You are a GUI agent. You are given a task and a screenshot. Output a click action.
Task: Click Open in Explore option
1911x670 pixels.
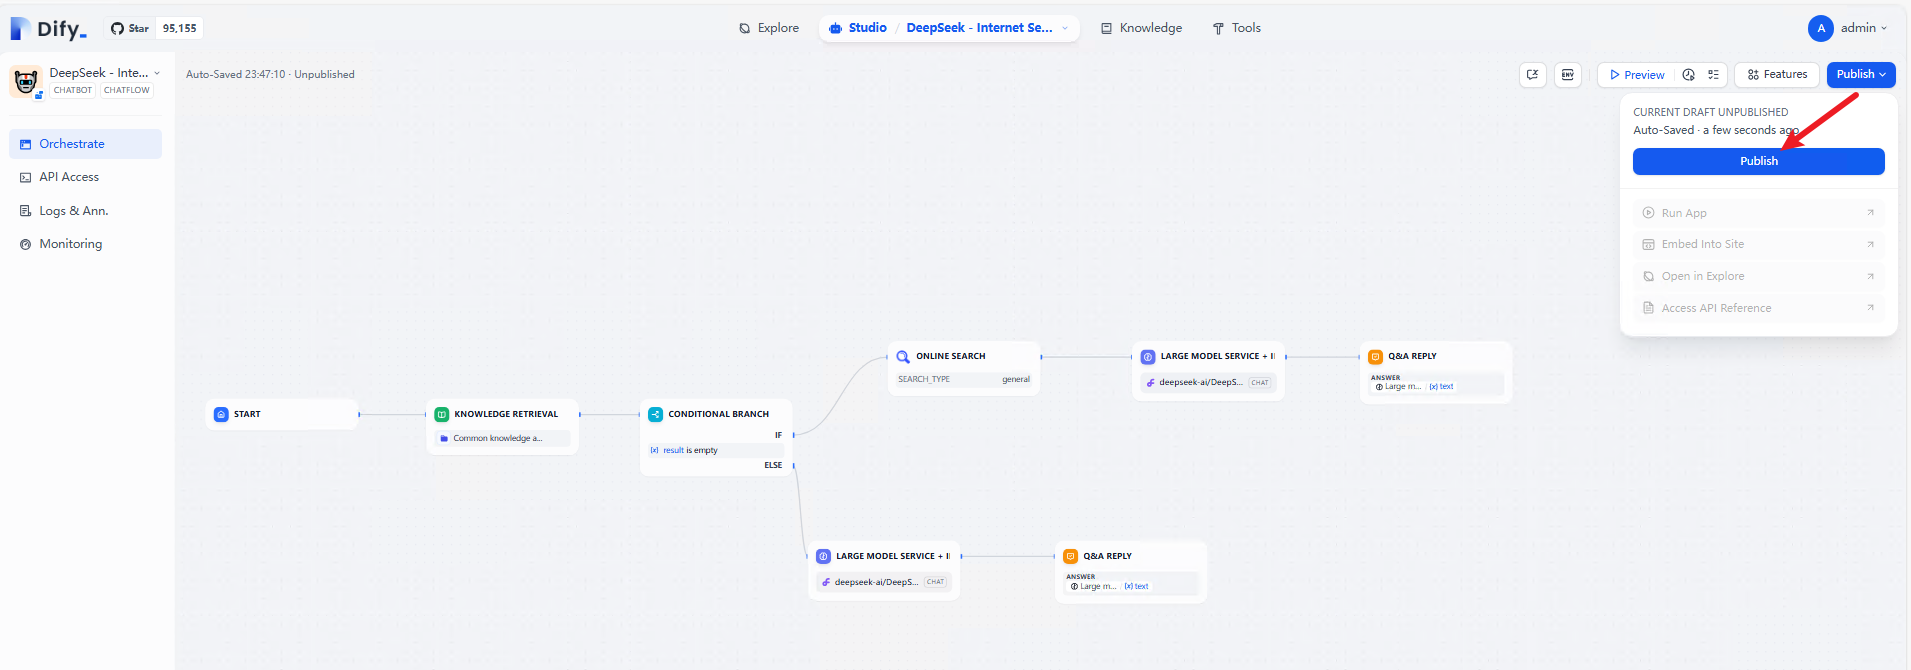click(x=1759, y=276)
